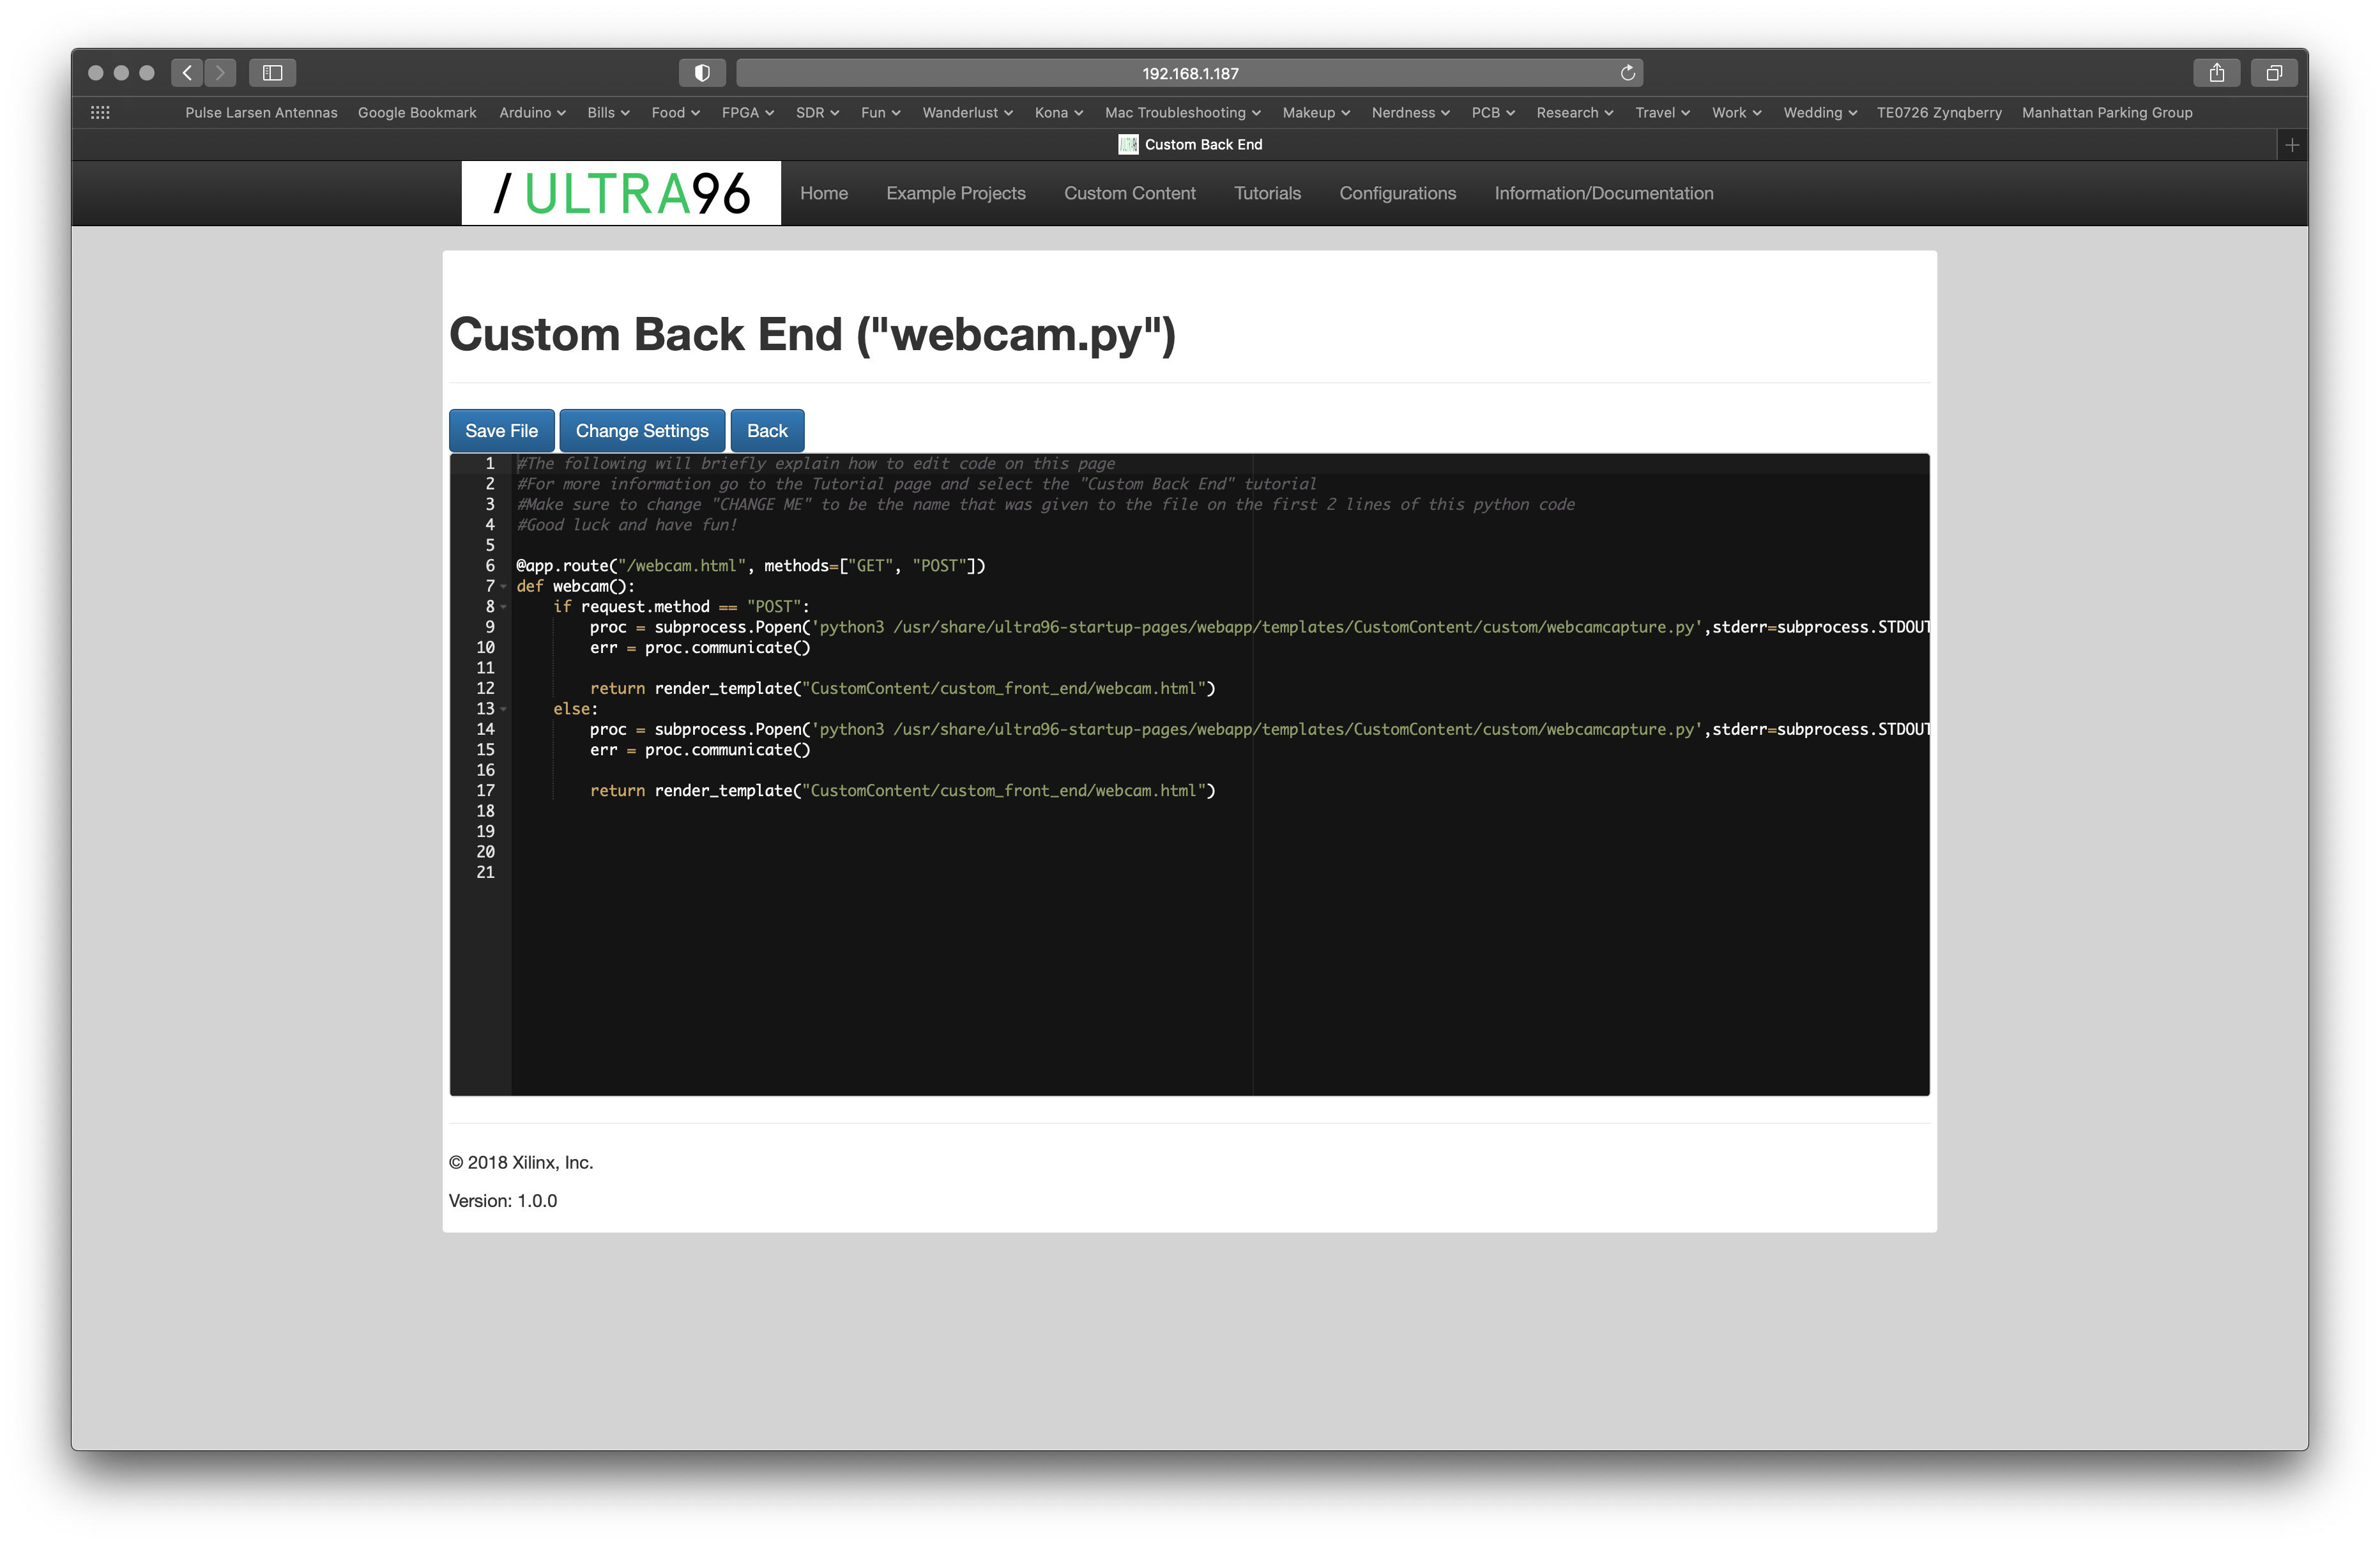Expand the Wedding bookmarks folder
Viewport: 2380px width, 1545px height.
click(x=1820, y=113)
